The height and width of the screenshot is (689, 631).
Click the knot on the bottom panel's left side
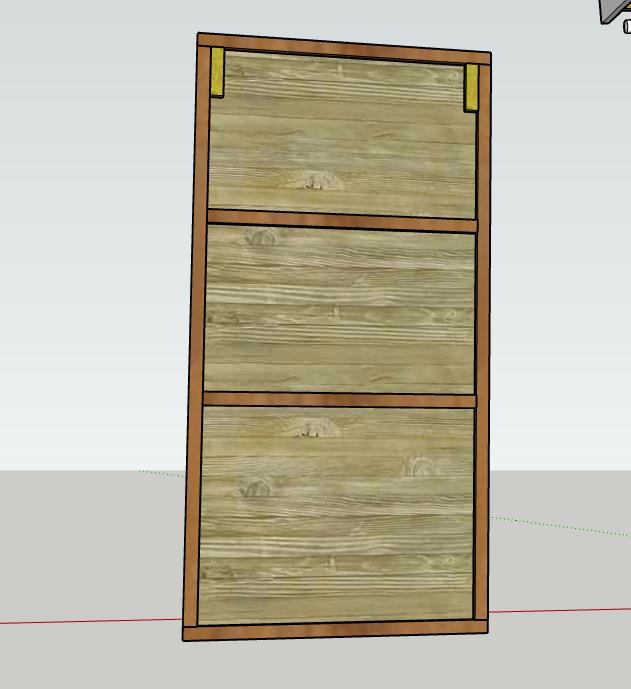click(x=256, y=488)
